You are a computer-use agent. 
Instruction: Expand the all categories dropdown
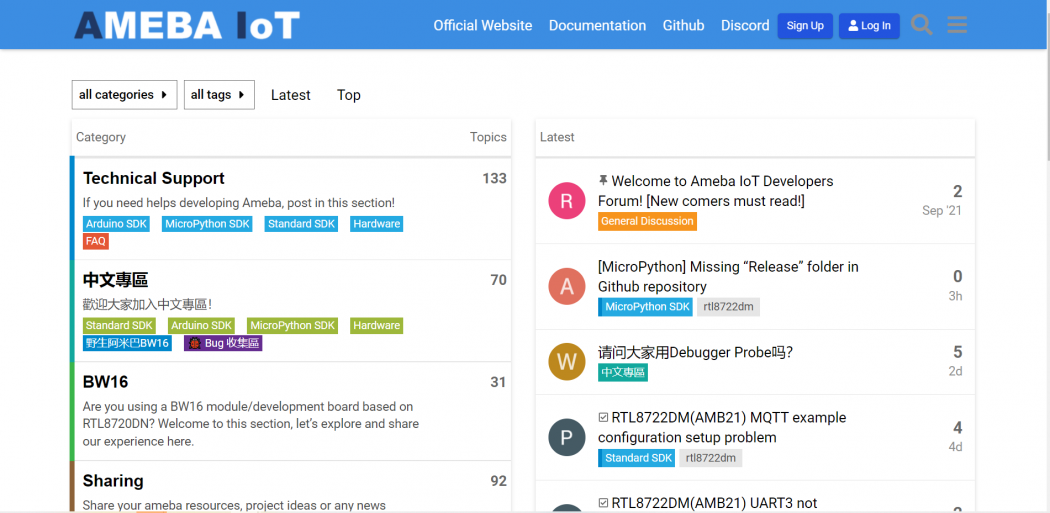(125, 95)
